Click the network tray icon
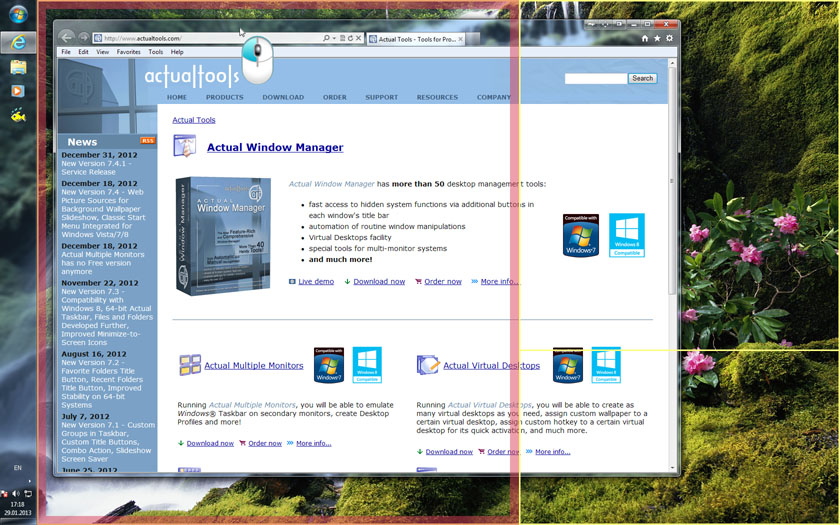The width and height of the screenshot is (840, 525). click(x=27, y=493)
